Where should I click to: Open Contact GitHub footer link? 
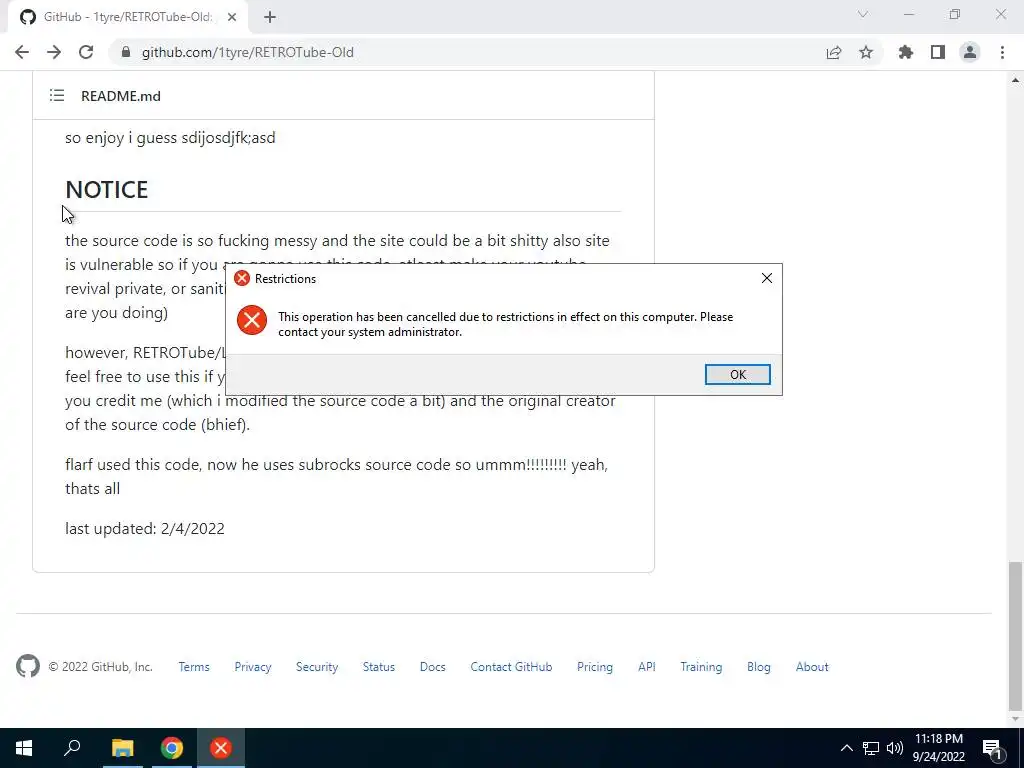(x=511, y=667)
